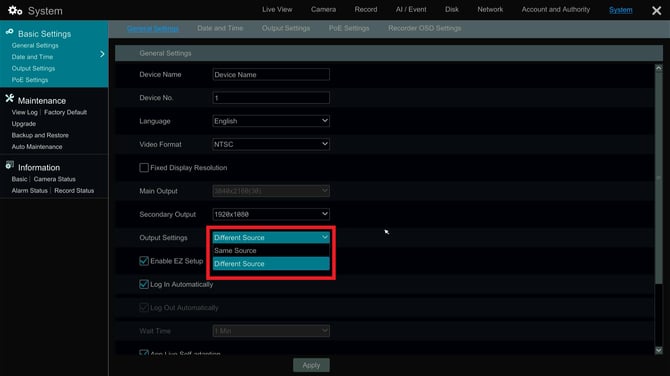Open PoE Settings in the sidebar
670x376 pixels.
(x=30, y=80)
